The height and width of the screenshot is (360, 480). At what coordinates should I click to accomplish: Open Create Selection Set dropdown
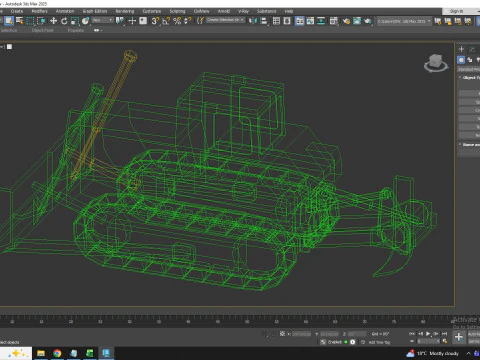pos(225,20)
